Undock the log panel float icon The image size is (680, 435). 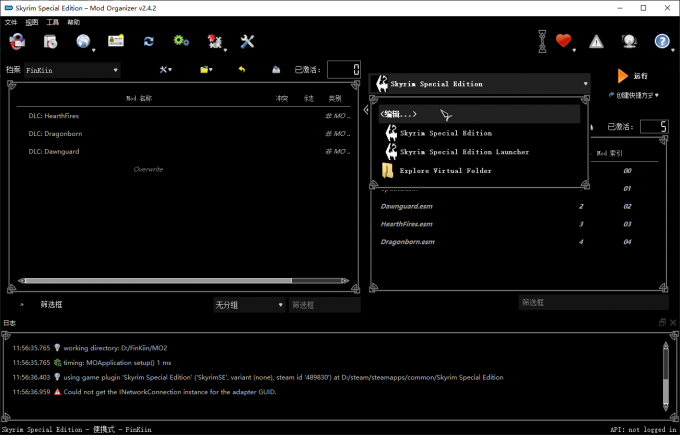[662, 322]
